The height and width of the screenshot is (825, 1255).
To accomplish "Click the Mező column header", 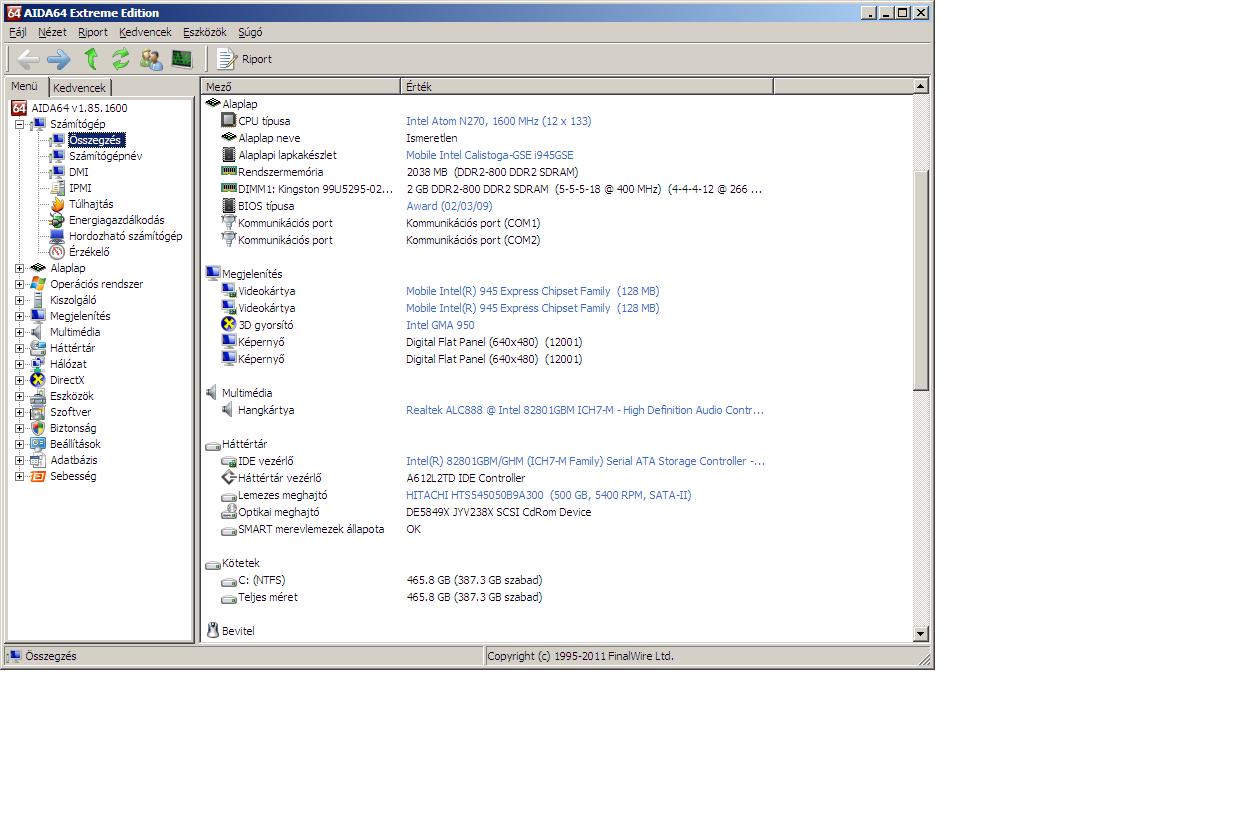I will click(x=301, y=87).
